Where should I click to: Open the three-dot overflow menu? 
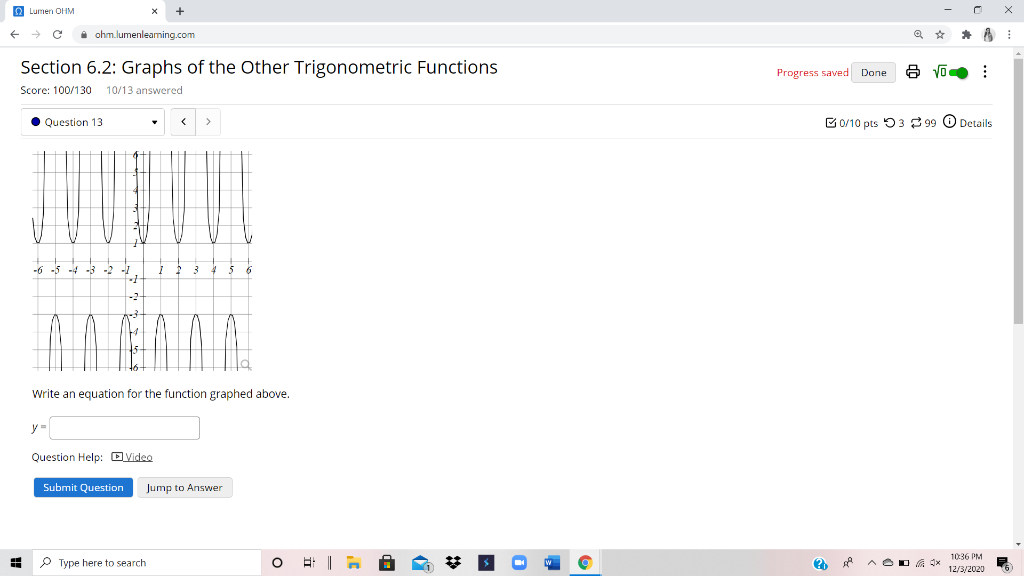986,72
